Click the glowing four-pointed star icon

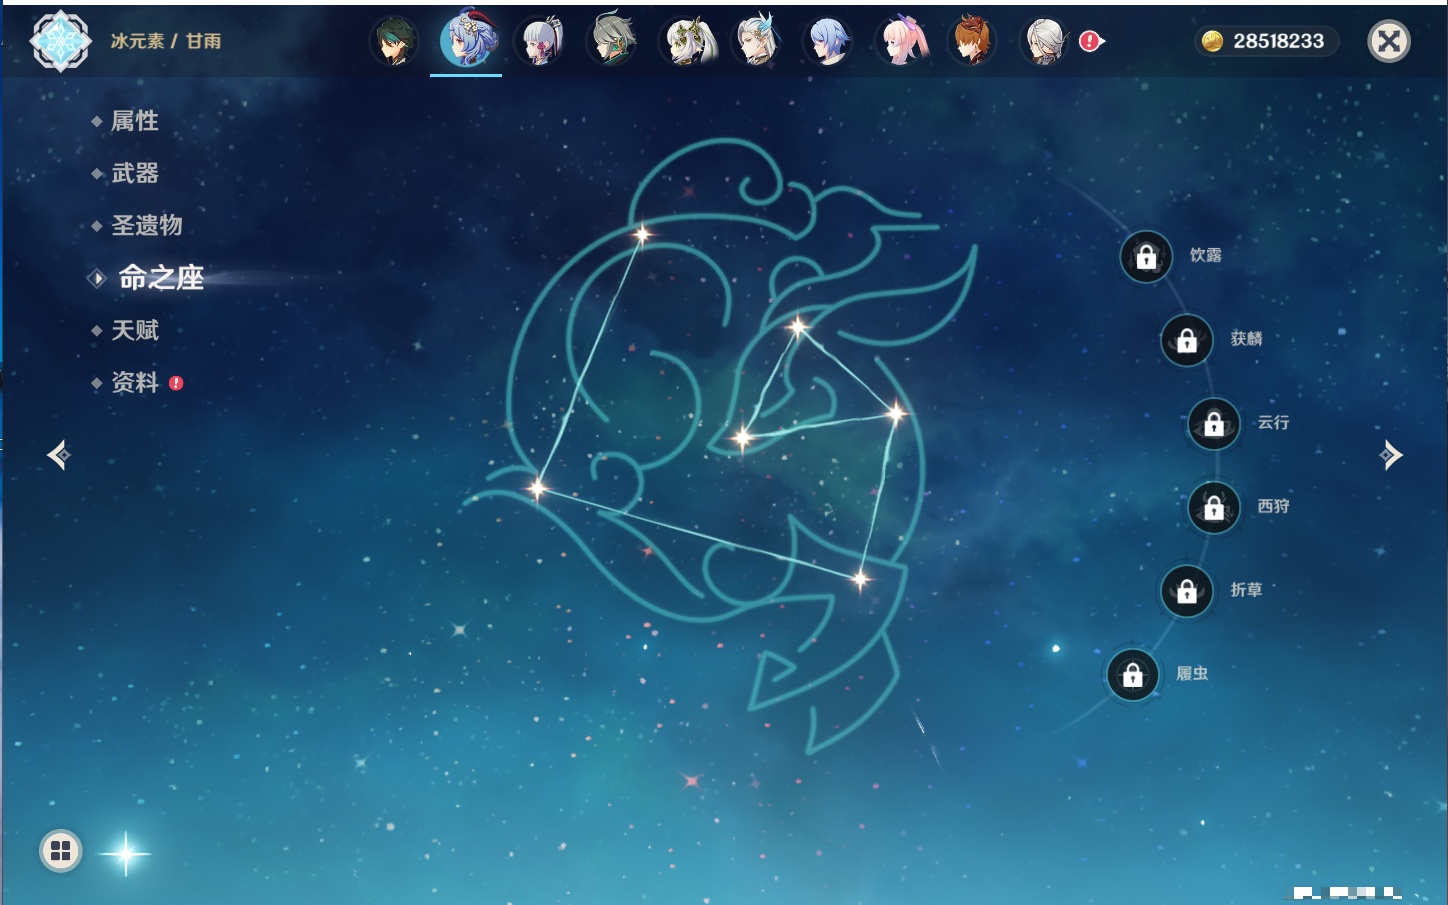pyautogui.click(x=126, y=853)
